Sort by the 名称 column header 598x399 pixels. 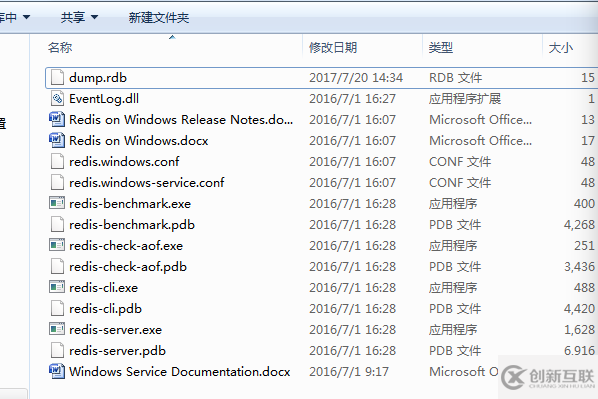tap(60, 48)
